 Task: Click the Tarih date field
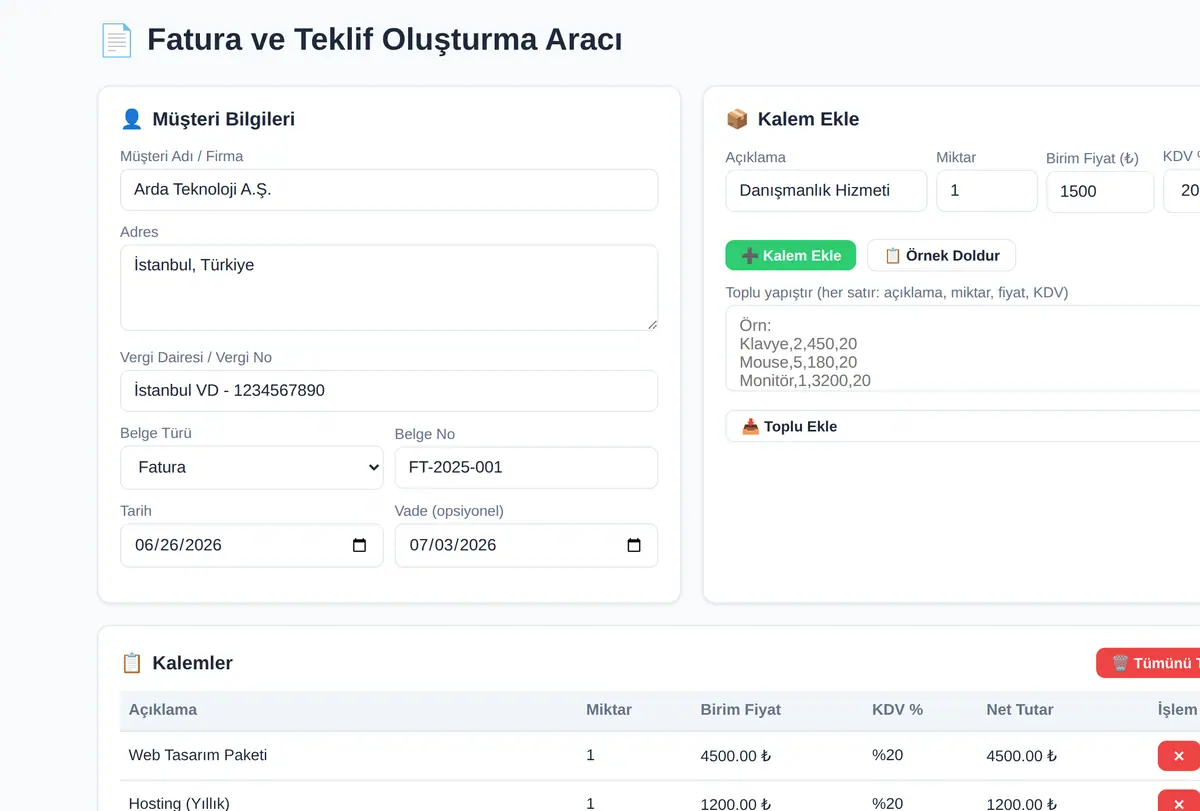[x=252, y=546]
